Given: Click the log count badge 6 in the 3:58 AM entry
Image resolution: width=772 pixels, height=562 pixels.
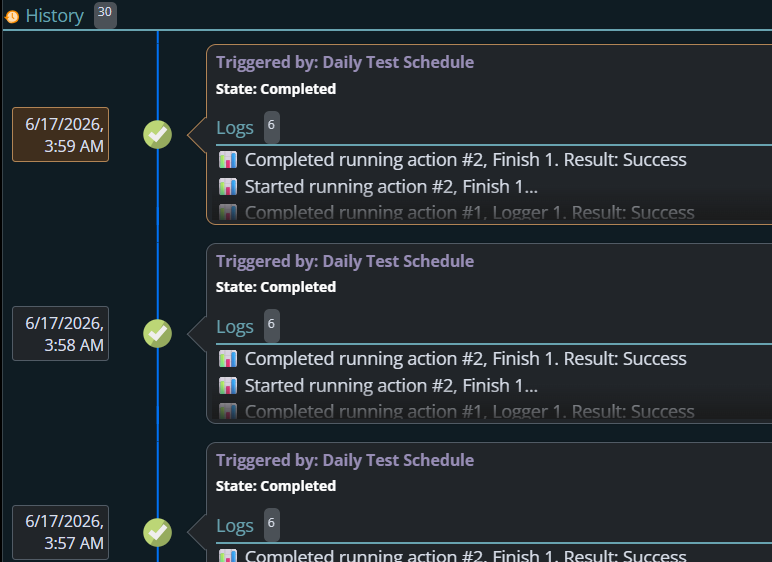Looking at the screenshot, I should pyautogui.click(x=272, y=325).
